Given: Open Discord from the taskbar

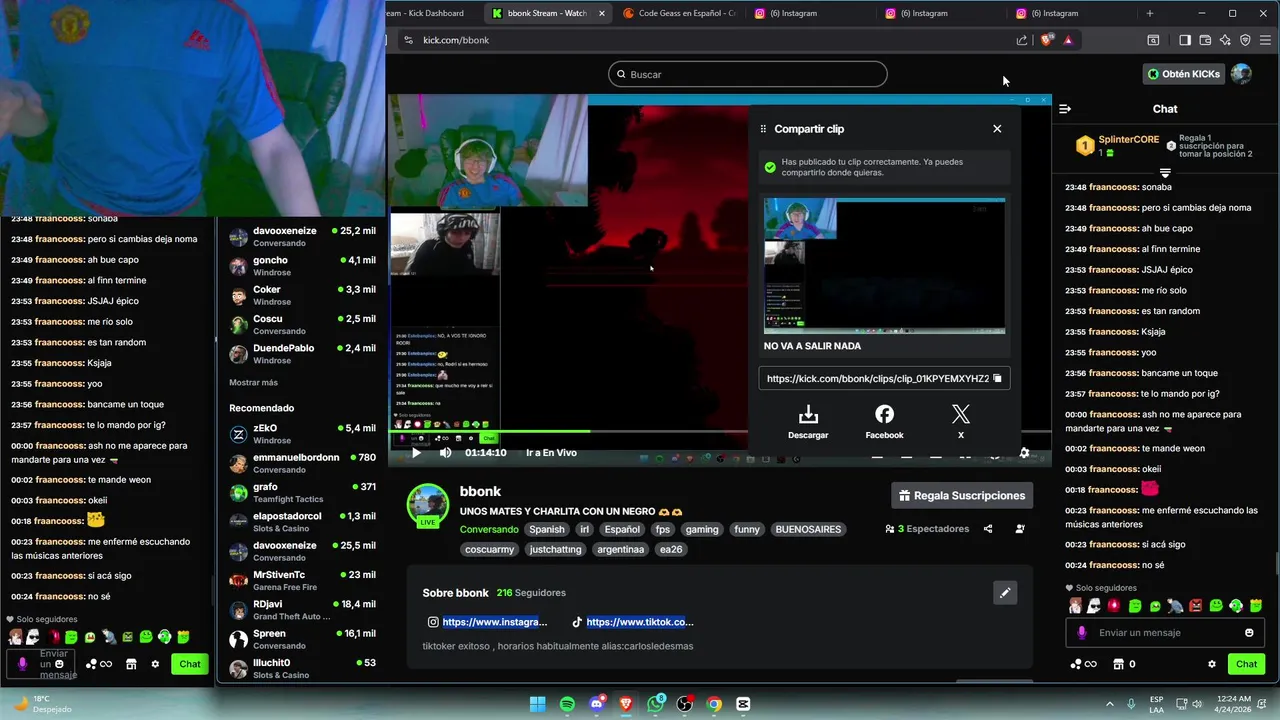Looking at the screenshot, I should tap(597, 704).
